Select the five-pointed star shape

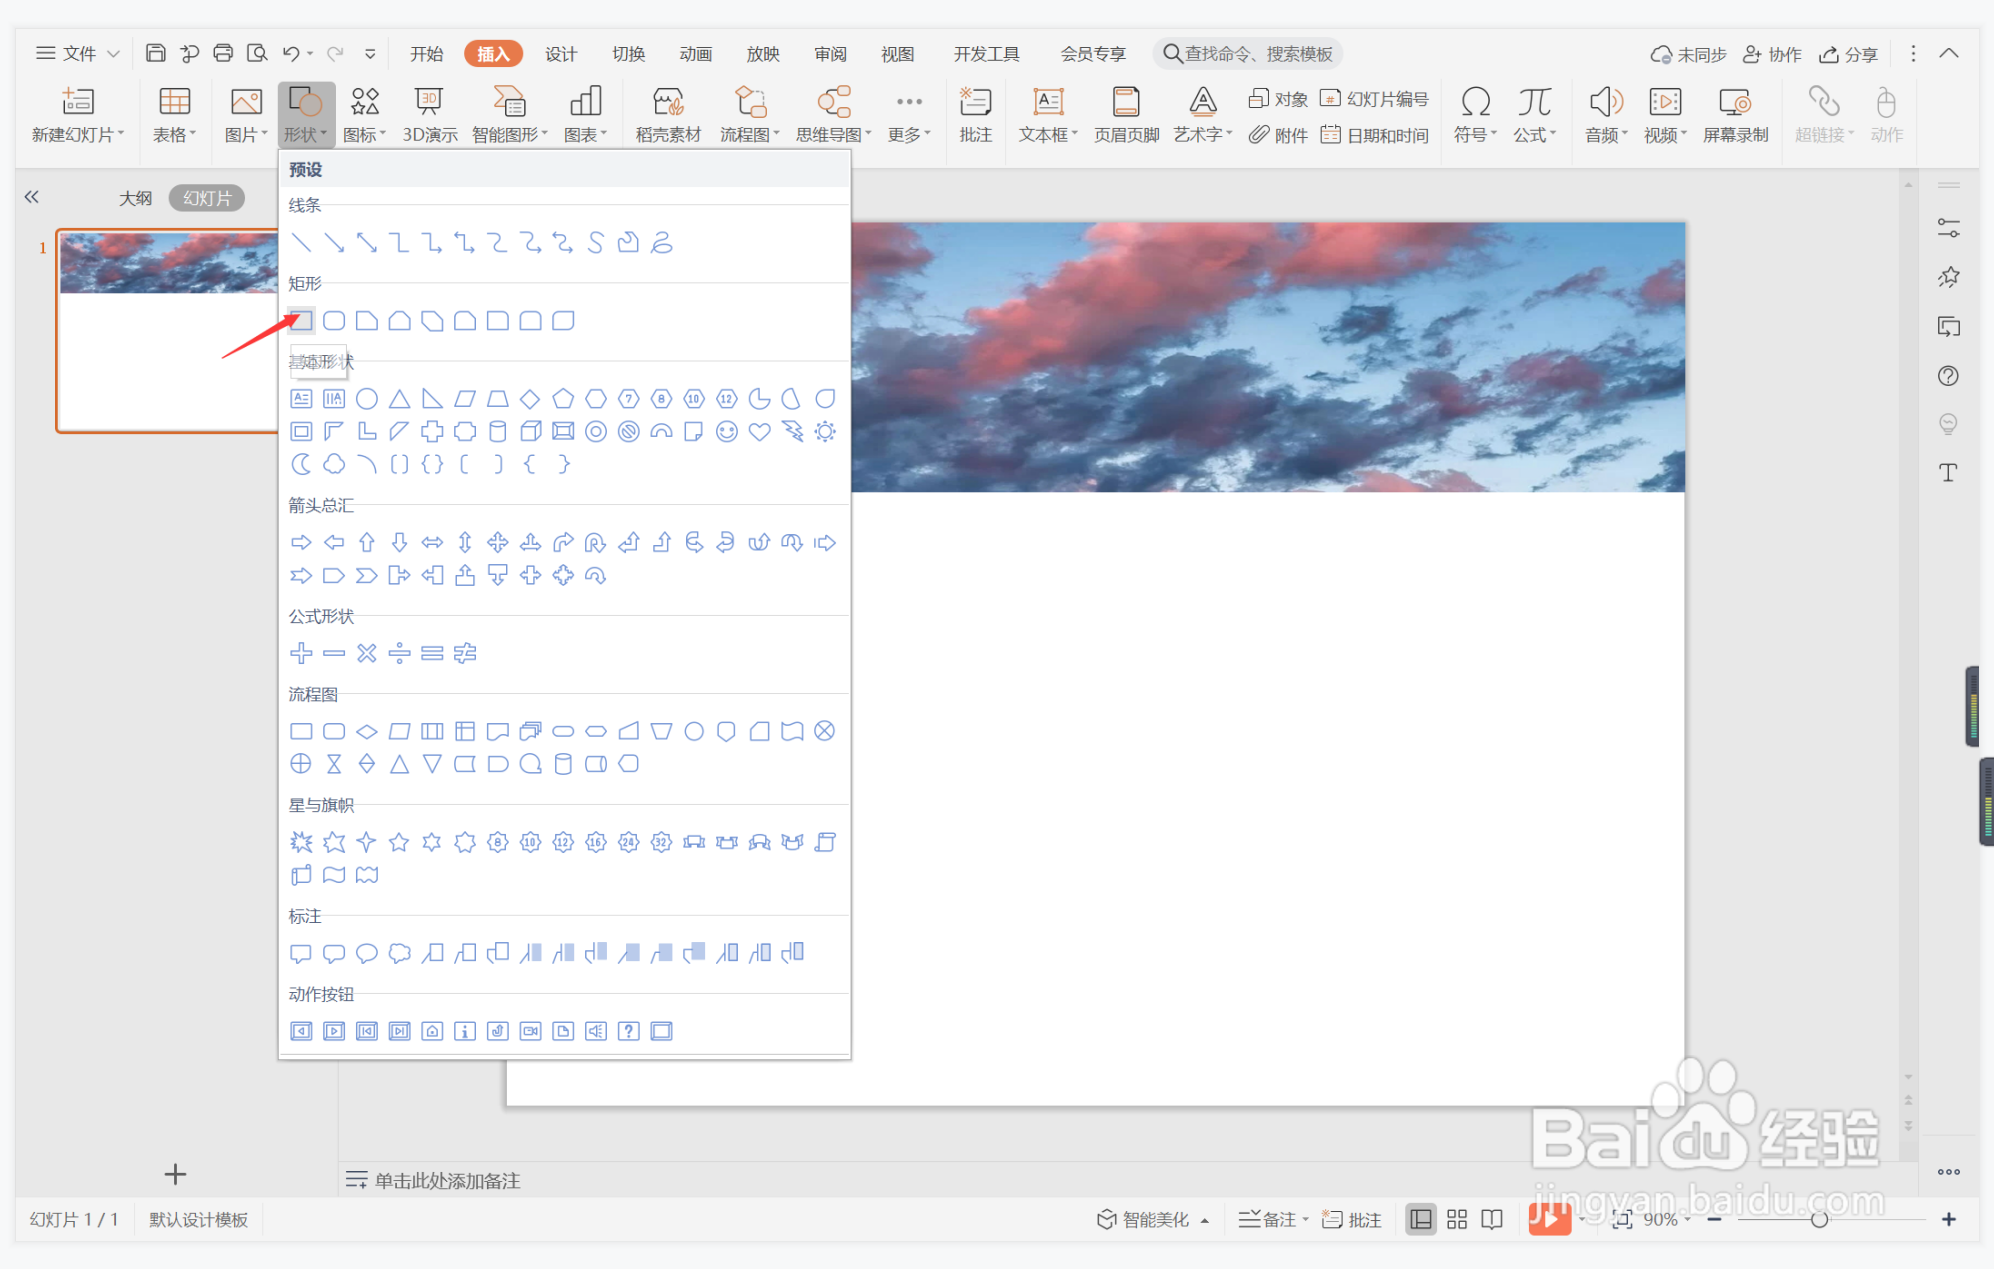399,842
